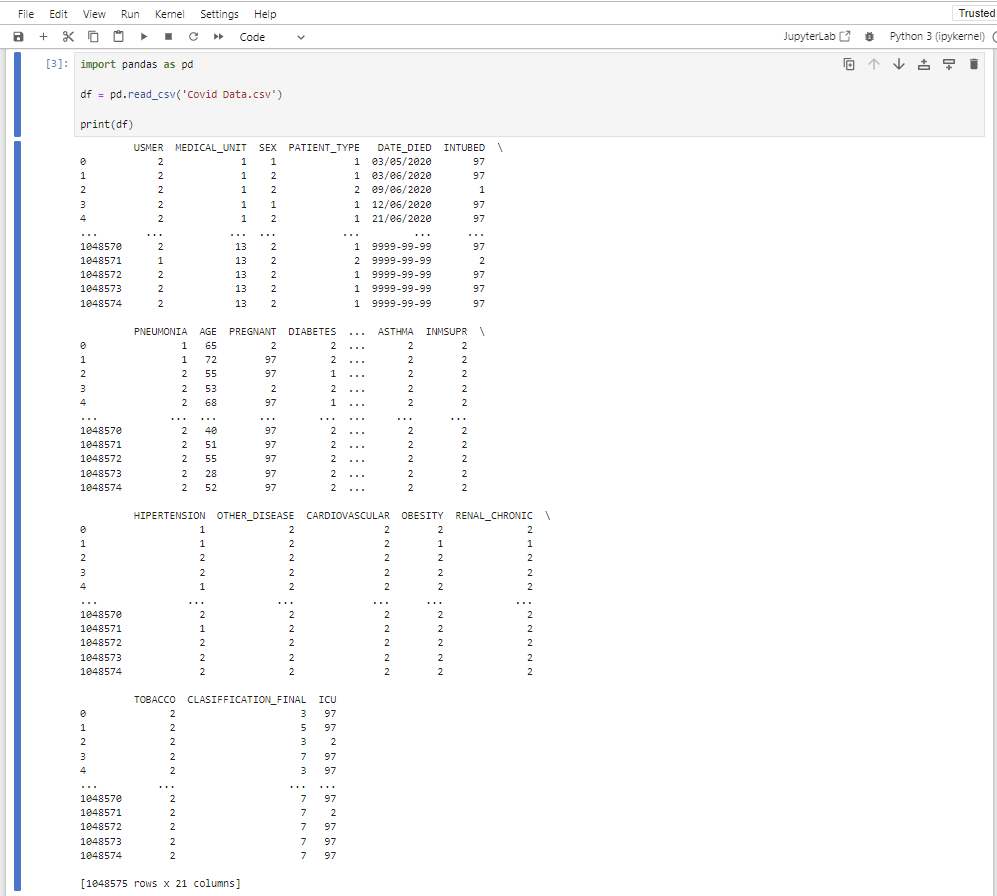This screenshot has width=997, height=896.
Task: Open the Settings menu
Action: pos(219,14)
